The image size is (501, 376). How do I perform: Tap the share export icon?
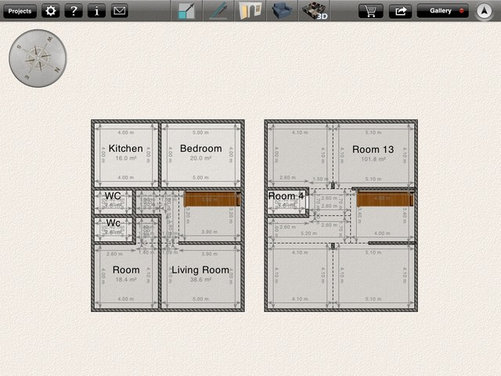[400, 11]
